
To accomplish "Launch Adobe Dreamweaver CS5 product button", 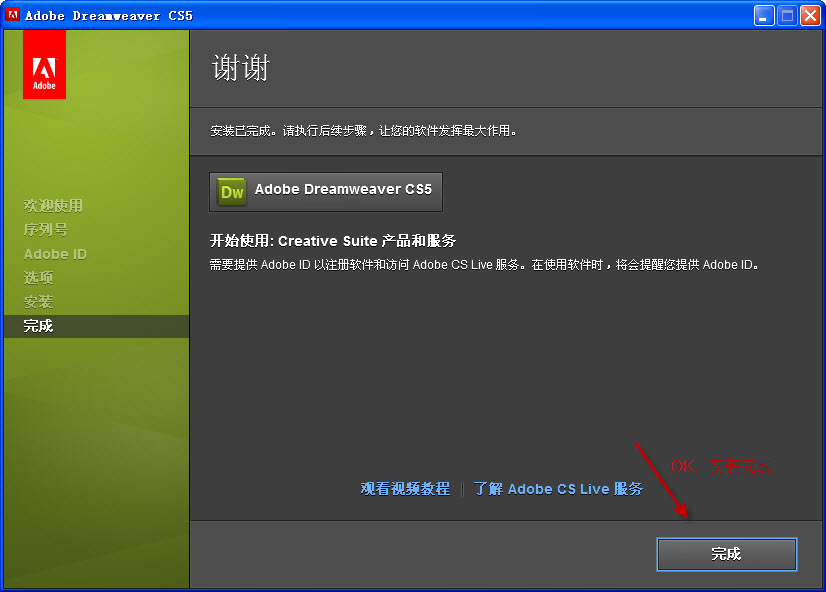I will pos(326,192).
